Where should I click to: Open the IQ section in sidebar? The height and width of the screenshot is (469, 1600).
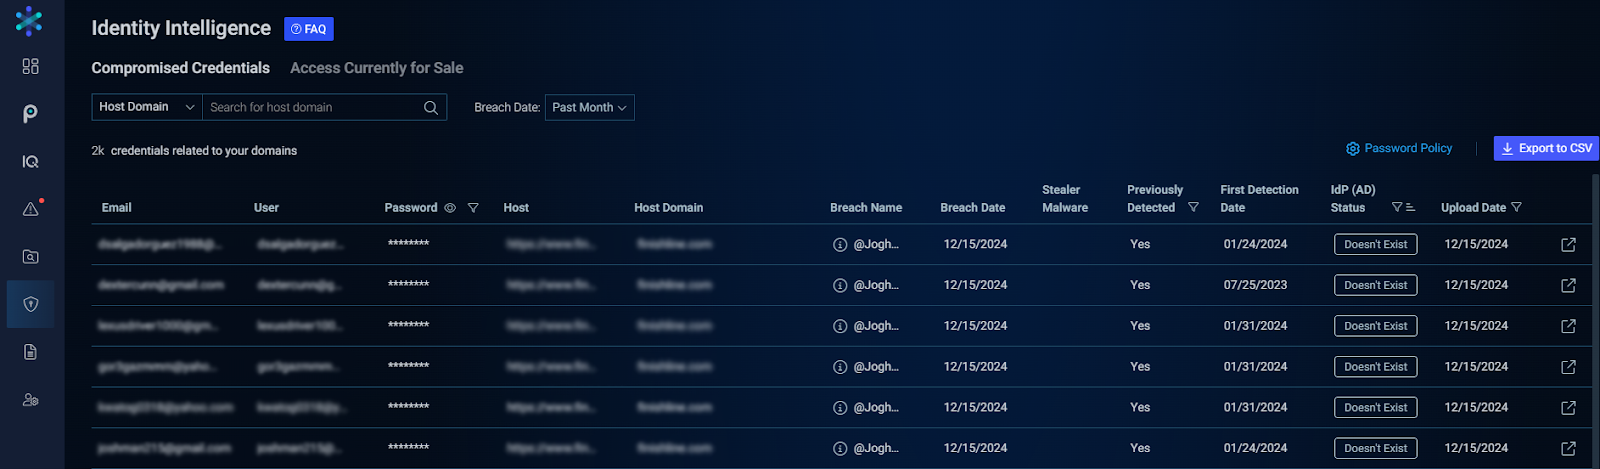(31, 161)
